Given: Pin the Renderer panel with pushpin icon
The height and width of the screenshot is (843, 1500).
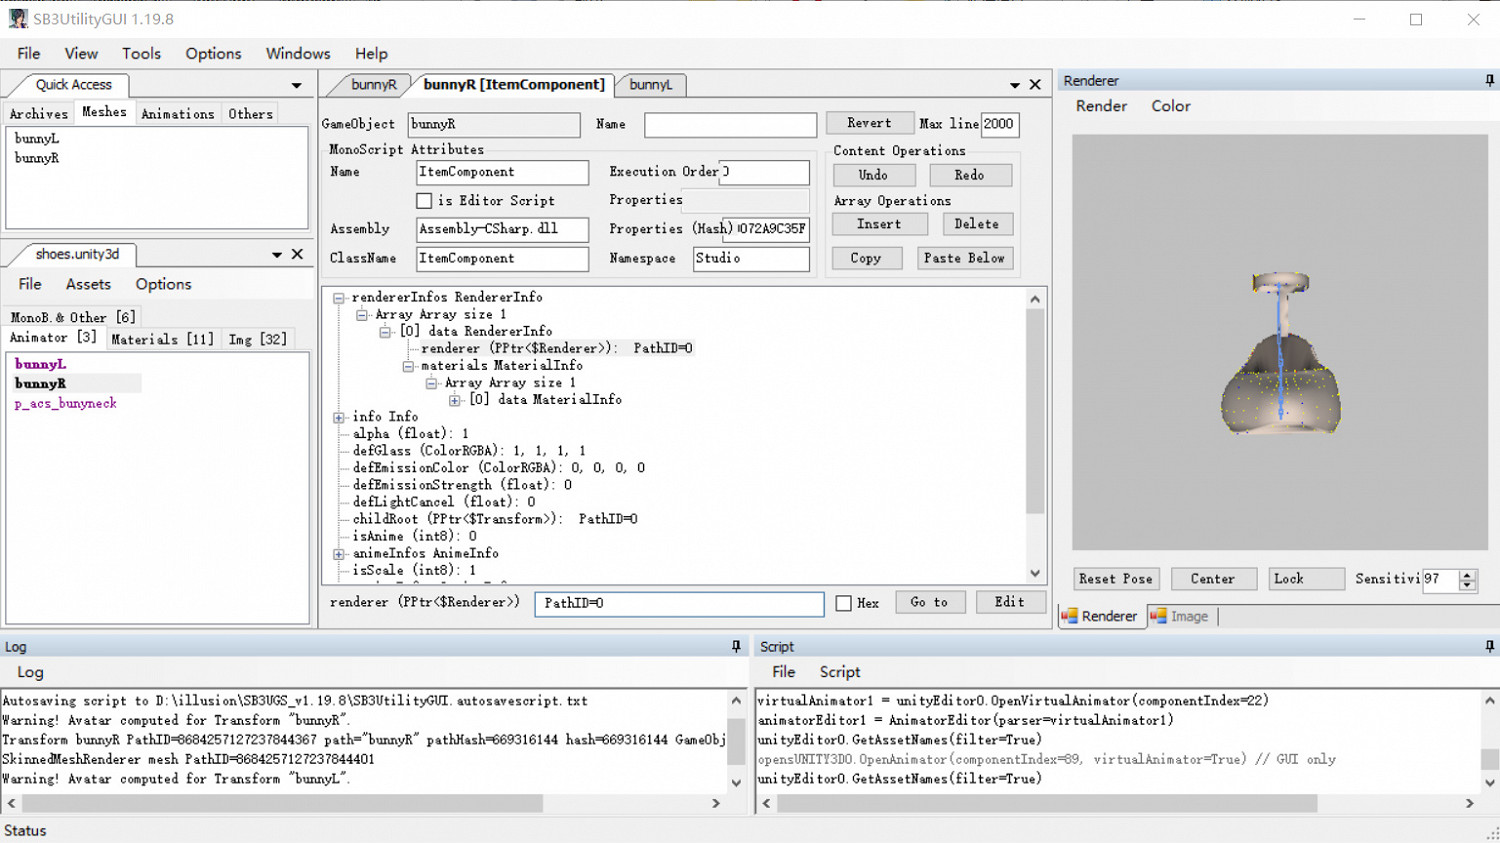Looking at the screenshot, I should [x=1489, y=80].
